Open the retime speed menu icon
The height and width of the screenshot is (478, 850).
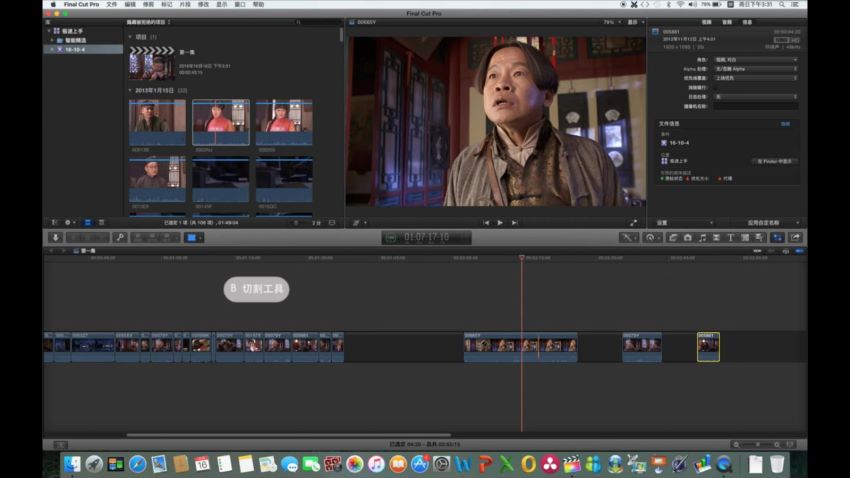coord(653,237)
